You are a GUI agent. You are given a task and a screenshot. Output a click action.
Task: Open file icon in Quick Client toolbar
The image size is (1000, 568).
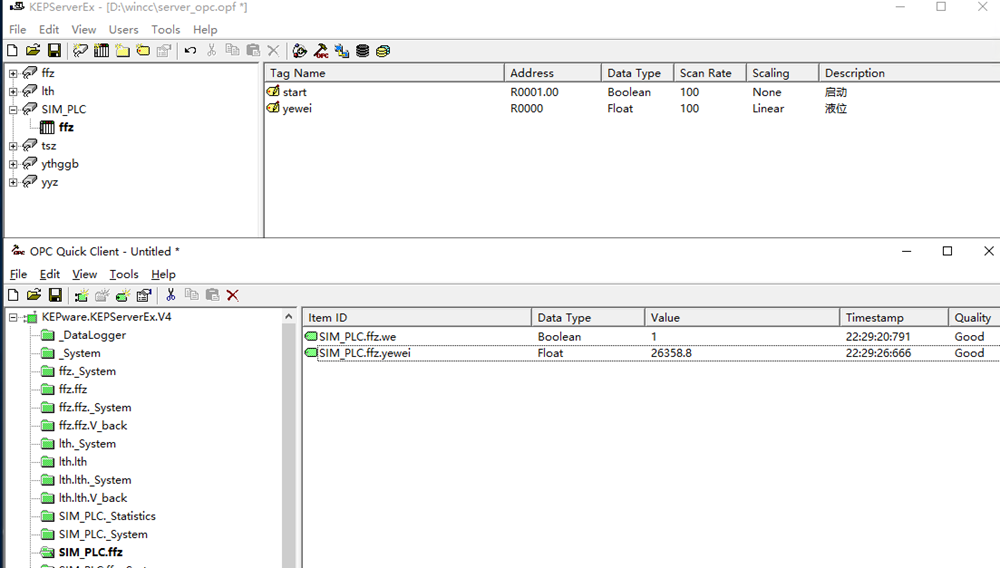33,295
